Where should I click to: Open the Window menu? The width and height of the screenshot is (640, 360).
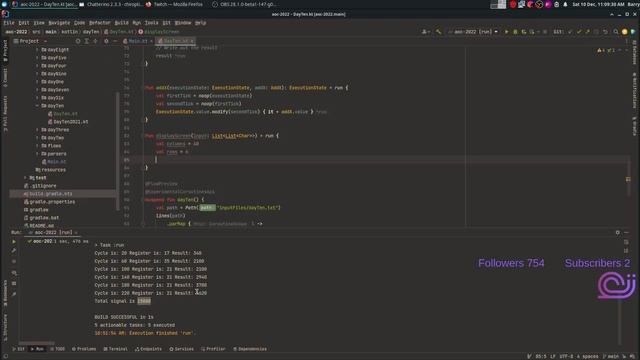coord(182,23)
